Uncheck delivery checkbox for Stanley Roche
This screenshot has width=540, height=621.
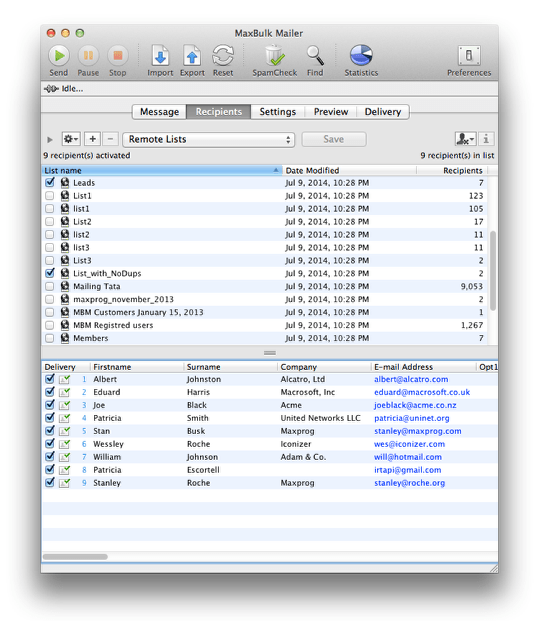[50, 482]
